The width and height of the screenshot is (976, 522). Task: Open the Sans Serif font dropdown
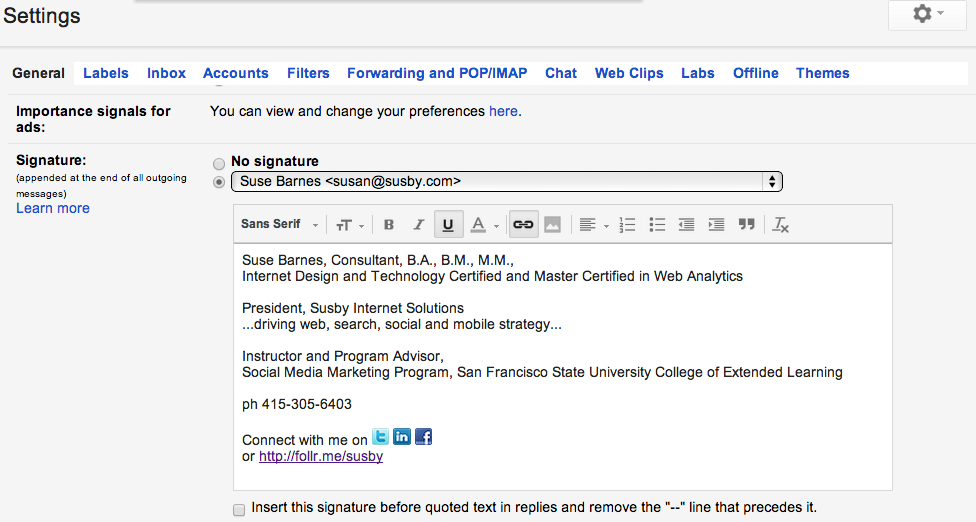point(279,225)
